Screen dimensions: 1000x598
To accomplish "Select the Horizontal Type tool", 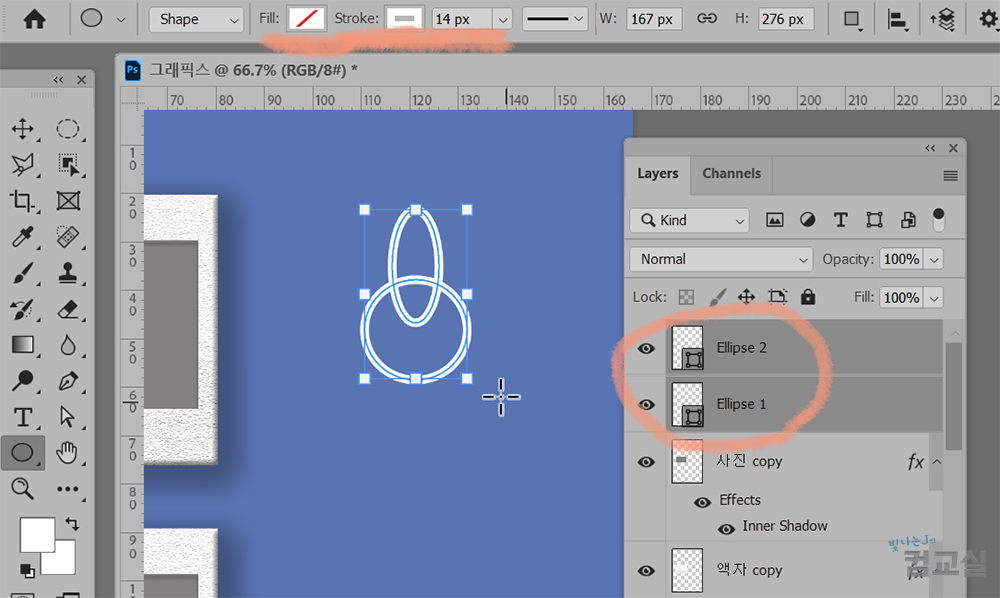I will (23, 417).
